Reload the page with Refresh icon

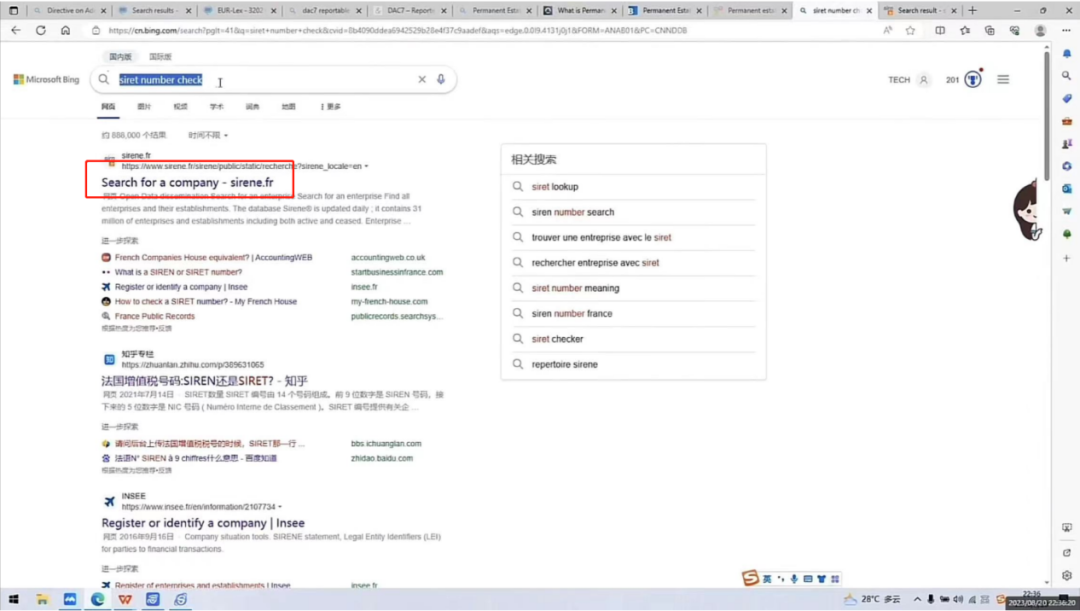(41, 30)
